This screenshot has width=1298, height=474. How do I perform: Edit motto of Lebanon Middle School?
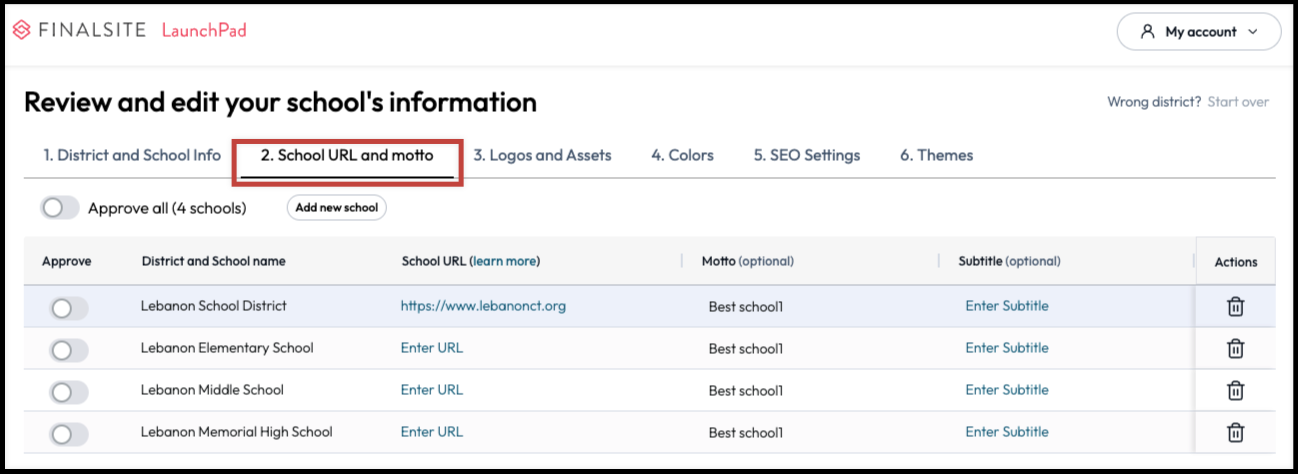(x=746, y=391)
